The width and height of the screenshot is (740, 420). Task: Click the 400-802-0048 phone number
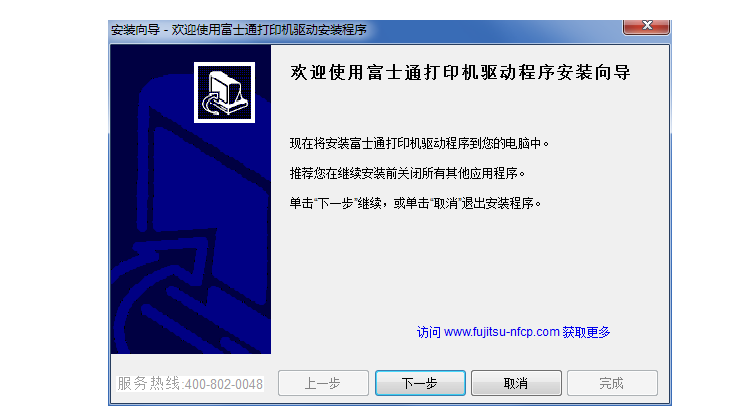click(223, 384)
